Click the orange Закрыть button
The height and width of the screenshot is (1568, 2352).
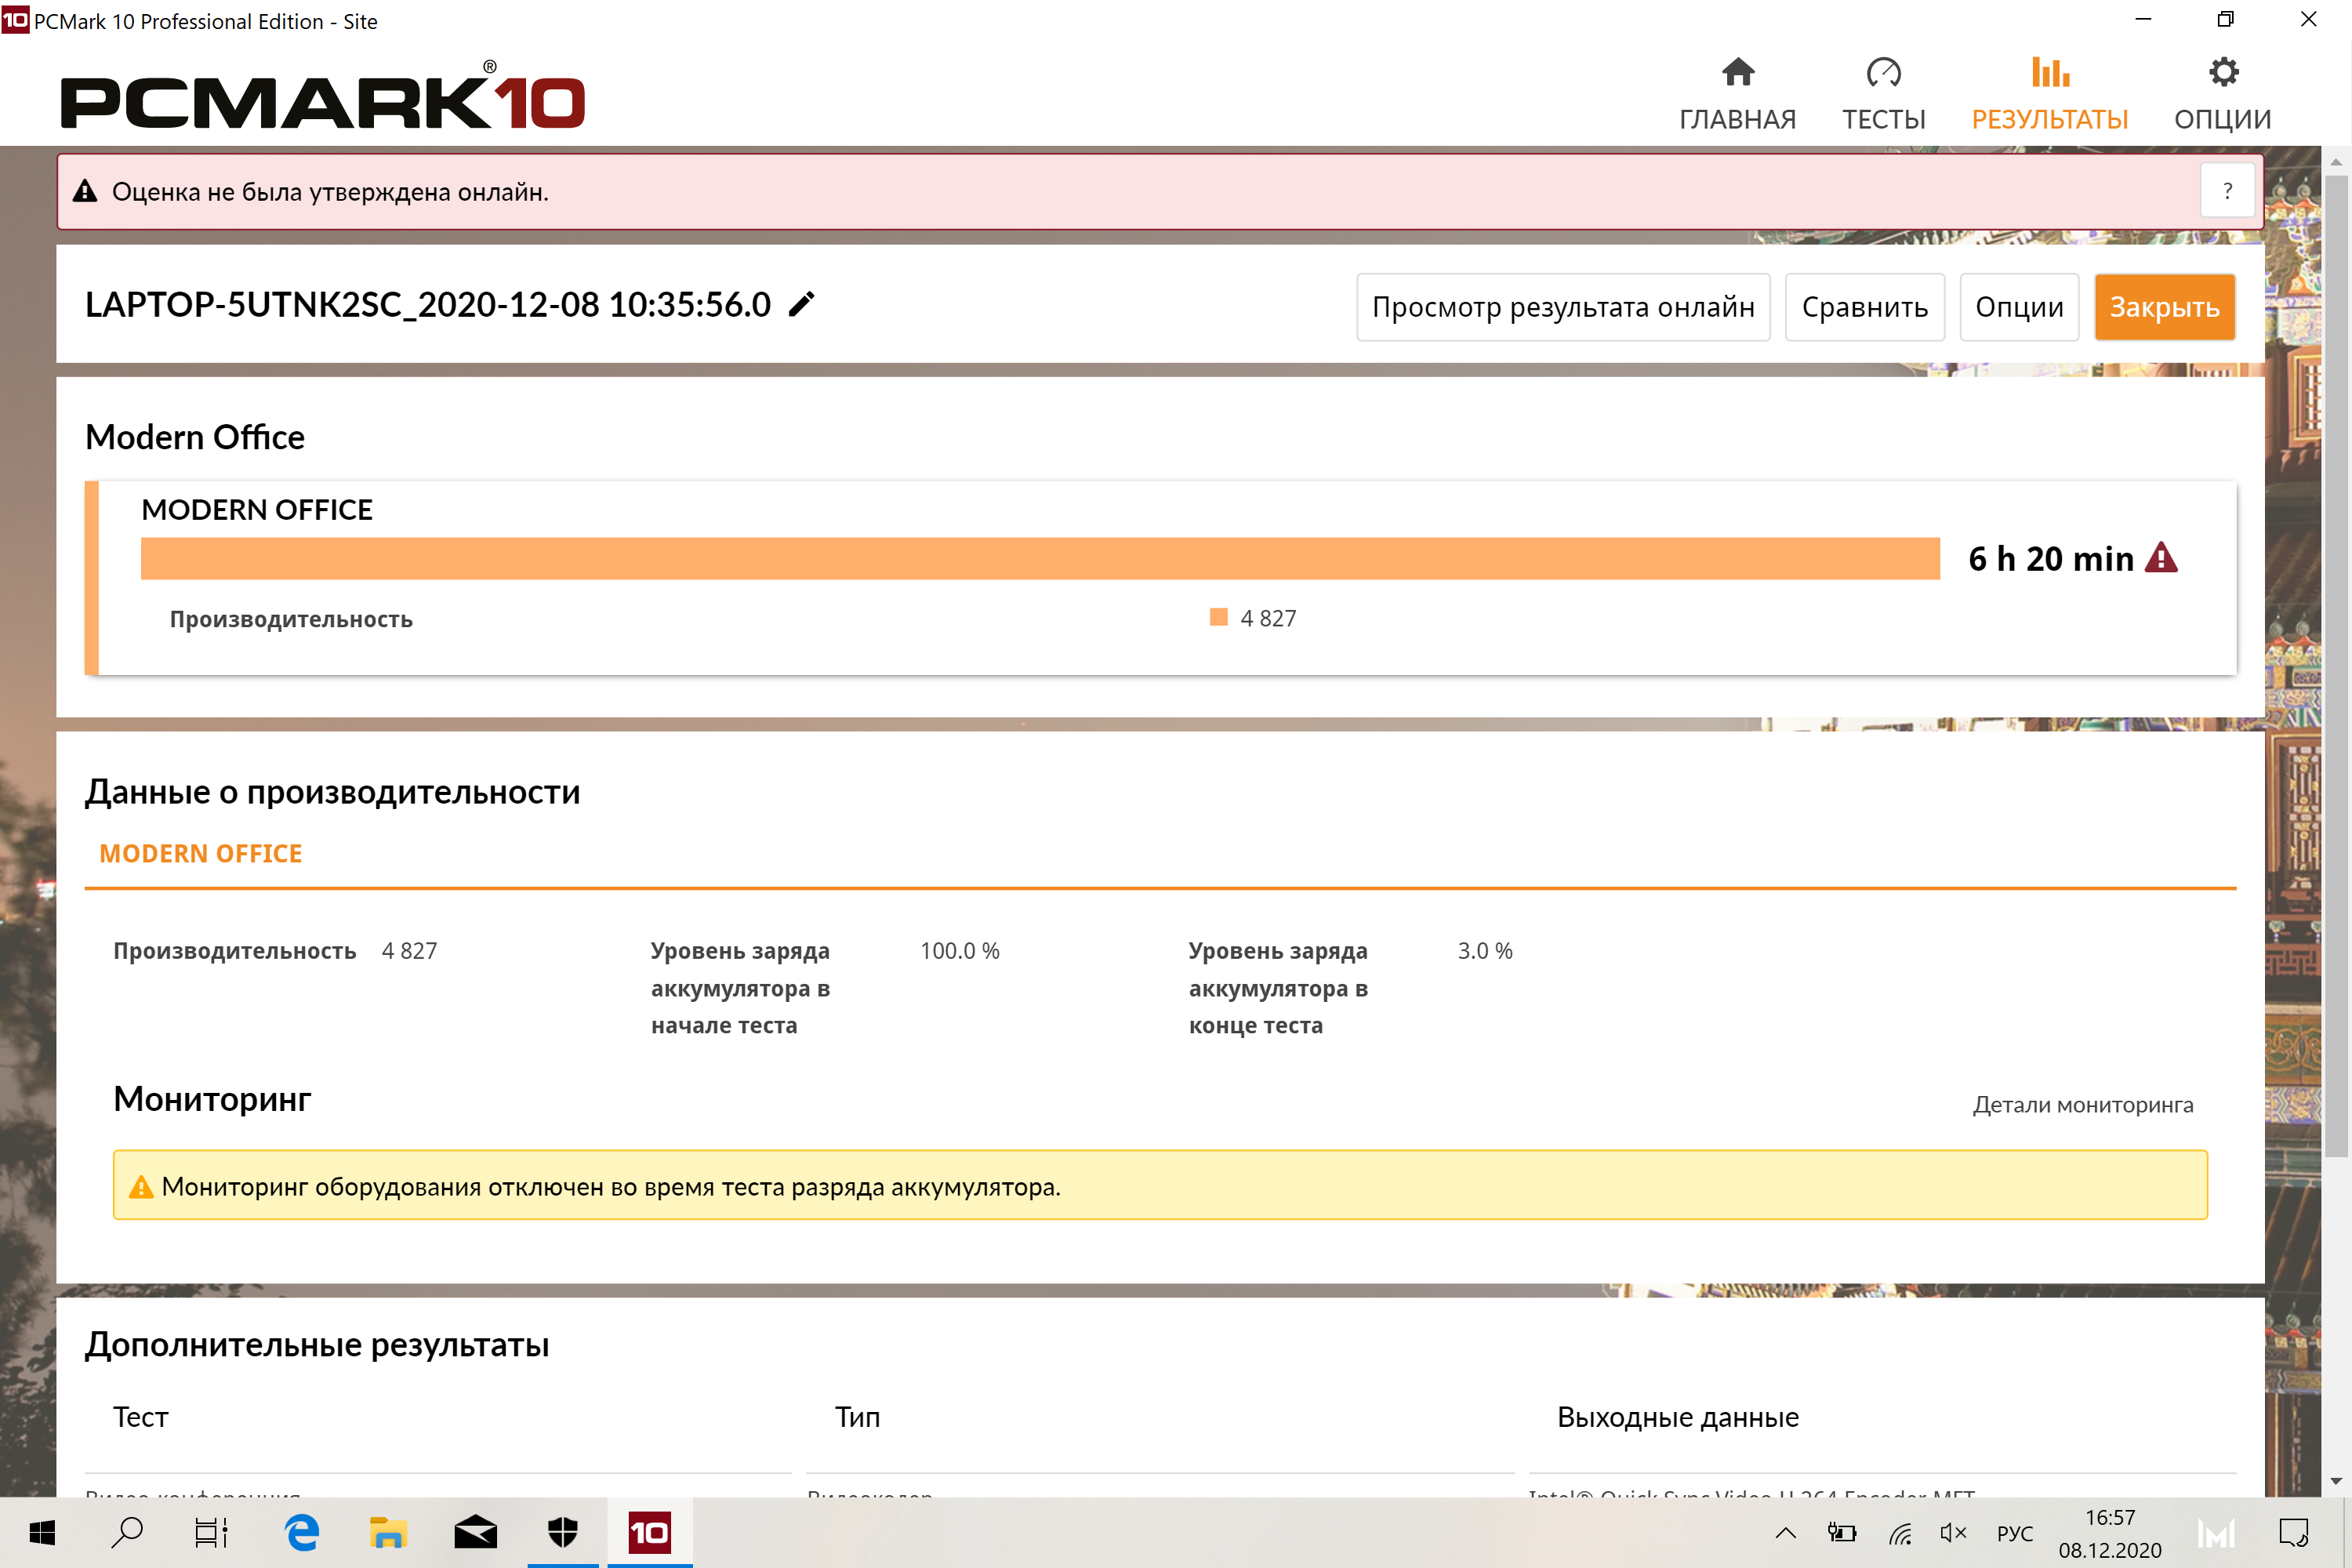tap(2163, 307)
